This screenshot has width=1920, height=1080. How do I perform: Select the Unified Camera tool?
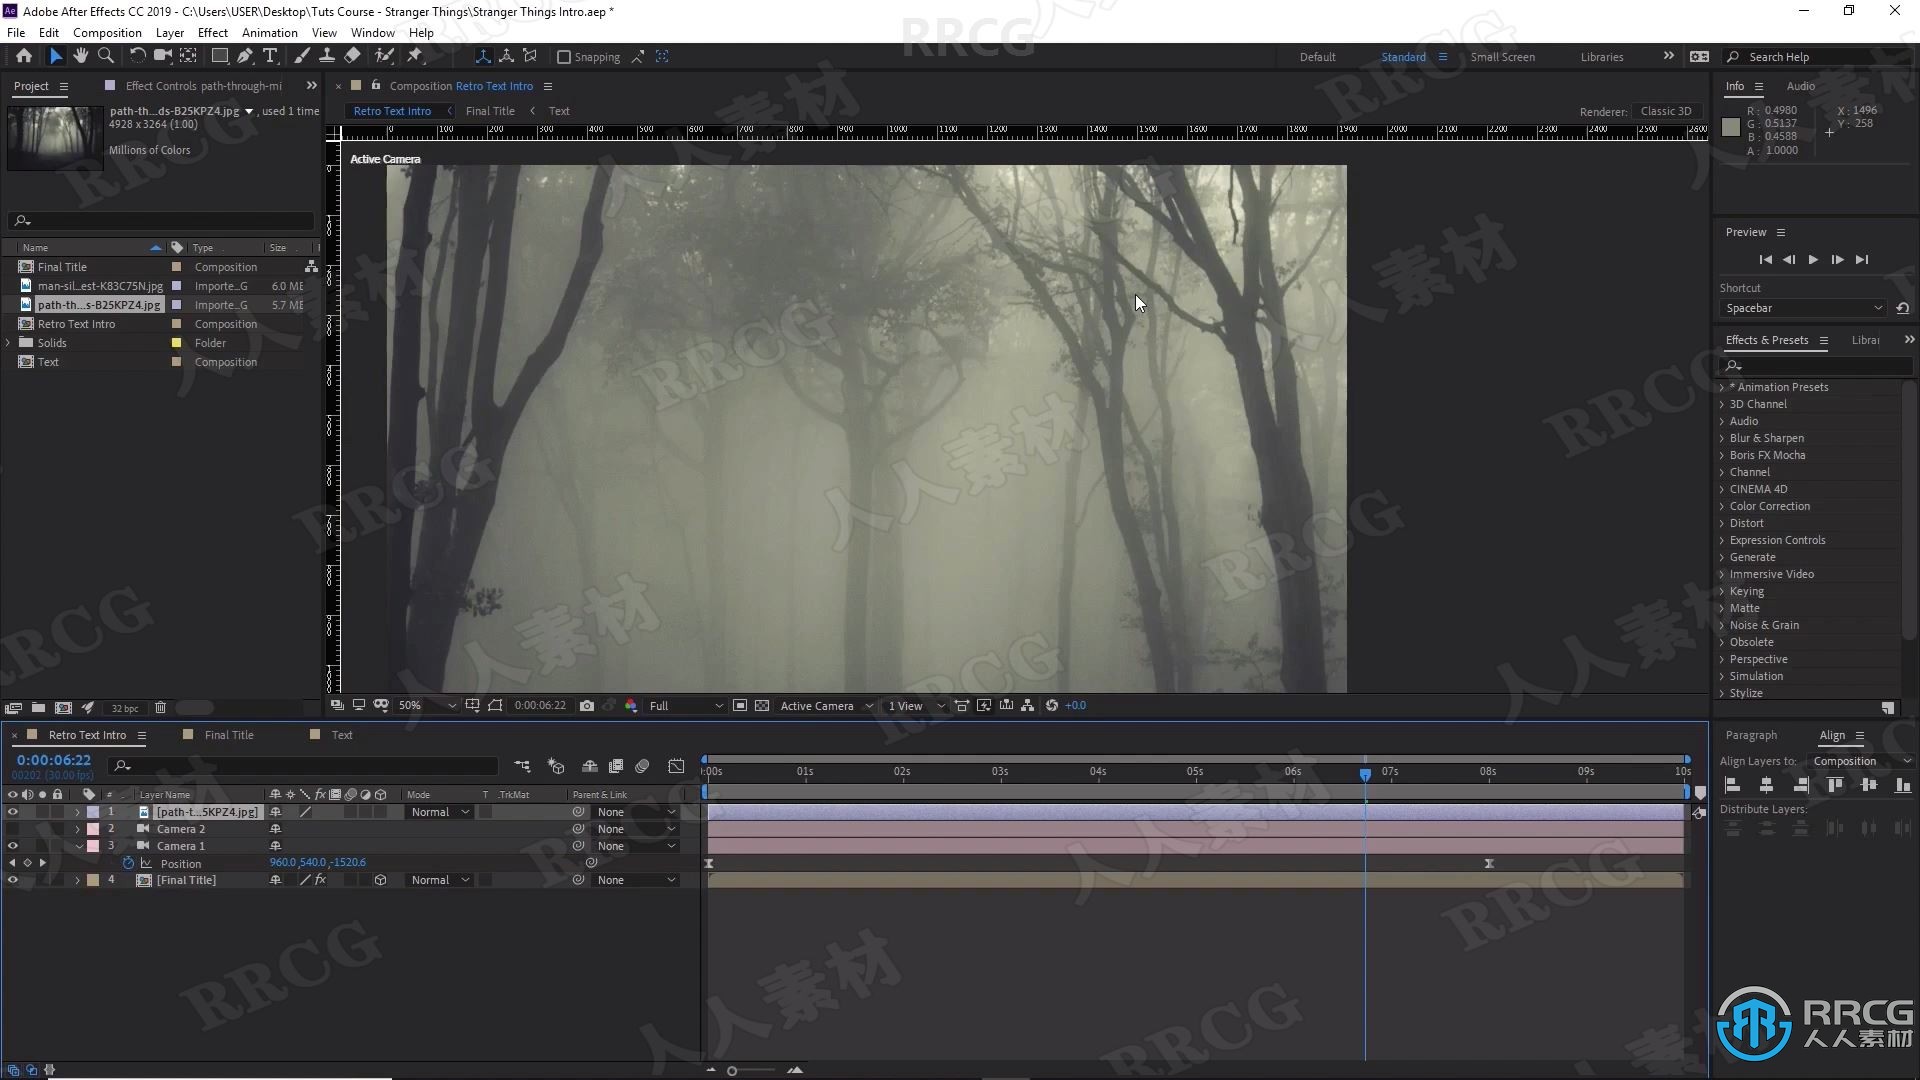tap(162, 56)
